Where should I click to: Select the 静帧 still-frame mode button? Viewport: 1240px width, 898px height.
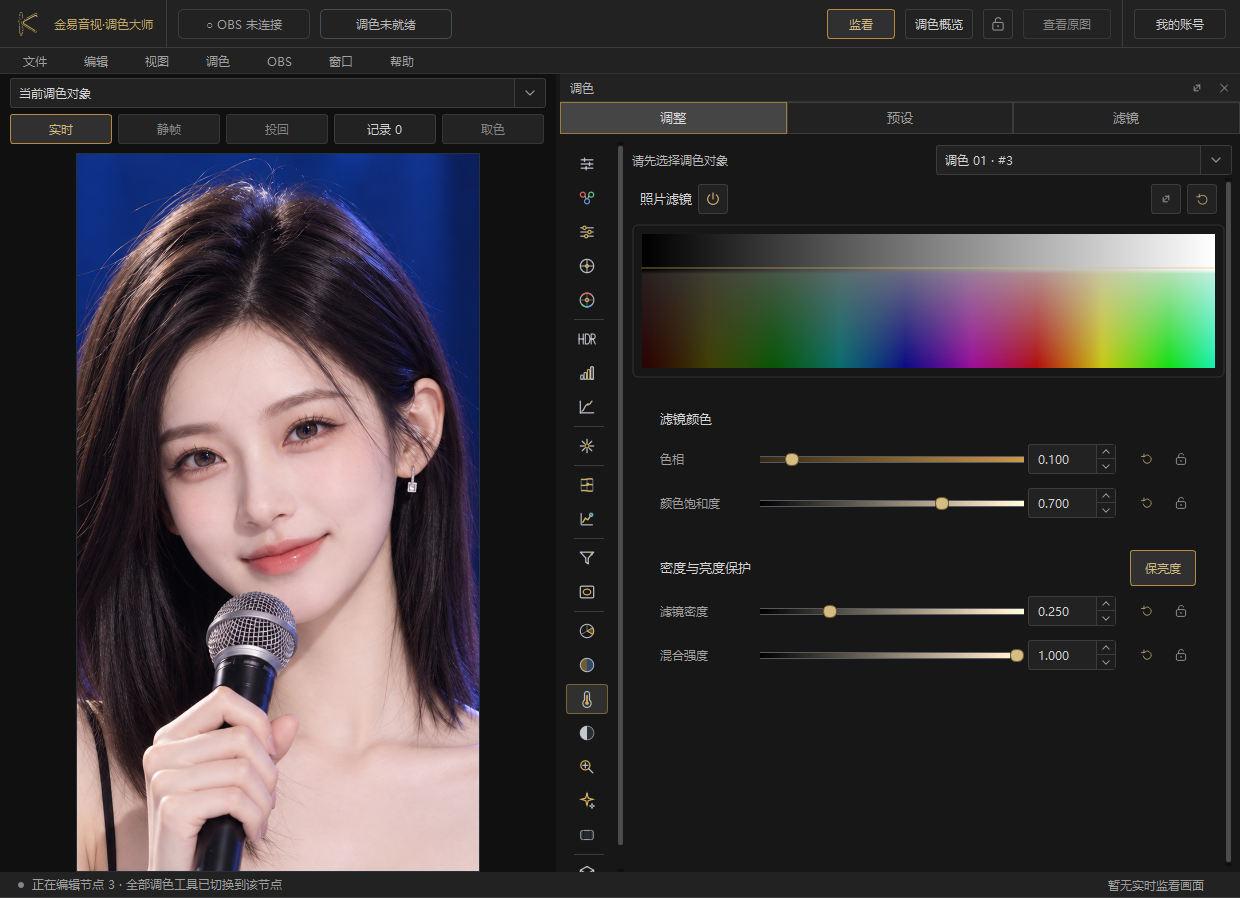pyautogui.click(x=169, y=129)
